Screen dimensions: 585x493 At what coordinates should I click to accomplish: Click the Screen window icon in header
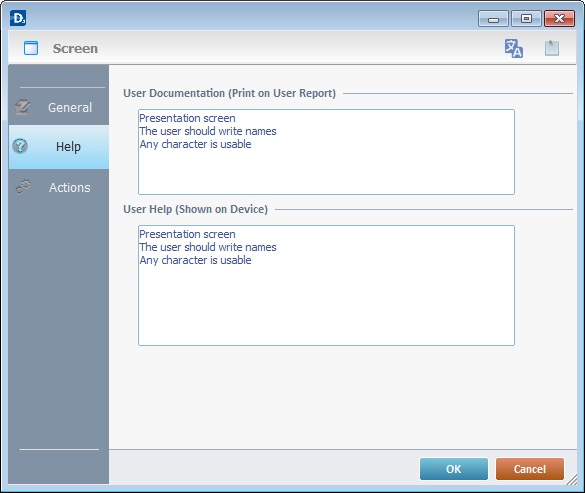click(x=31, y=48)
